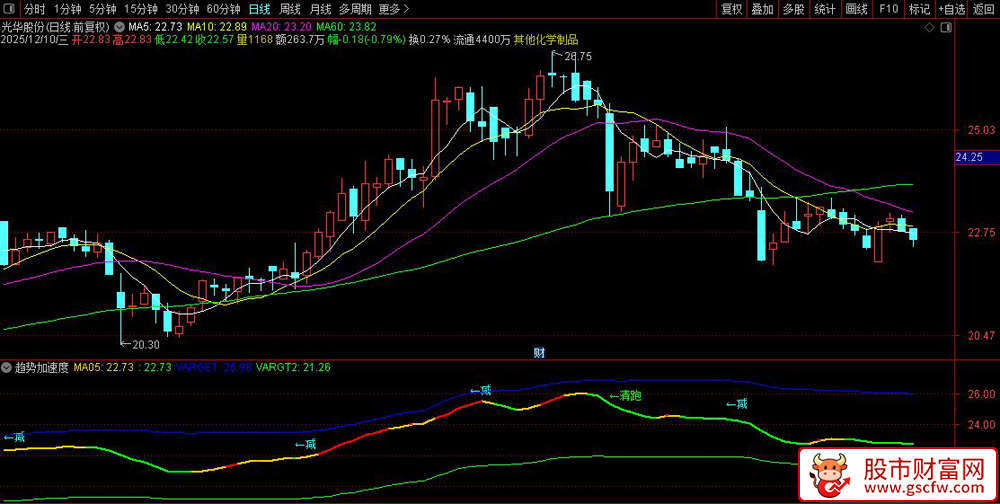
Task: Click the VARGT2: 21.26 label
Action: point(293,367)
